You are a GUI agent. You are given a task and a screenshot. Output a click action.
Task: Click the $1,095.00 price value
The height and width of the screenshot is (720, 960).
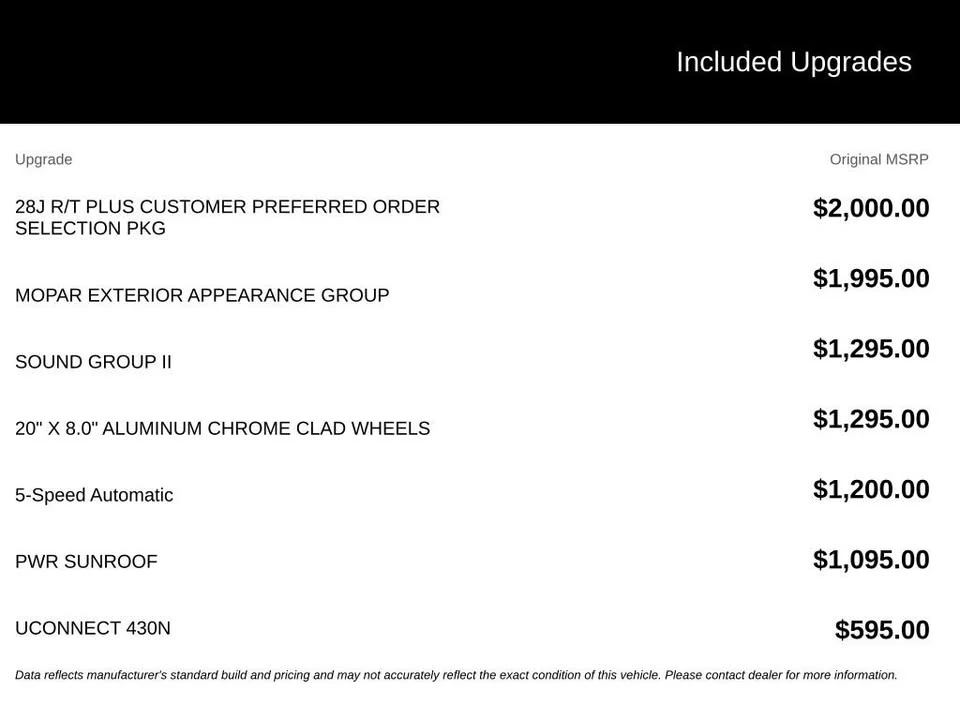point(871,560)
